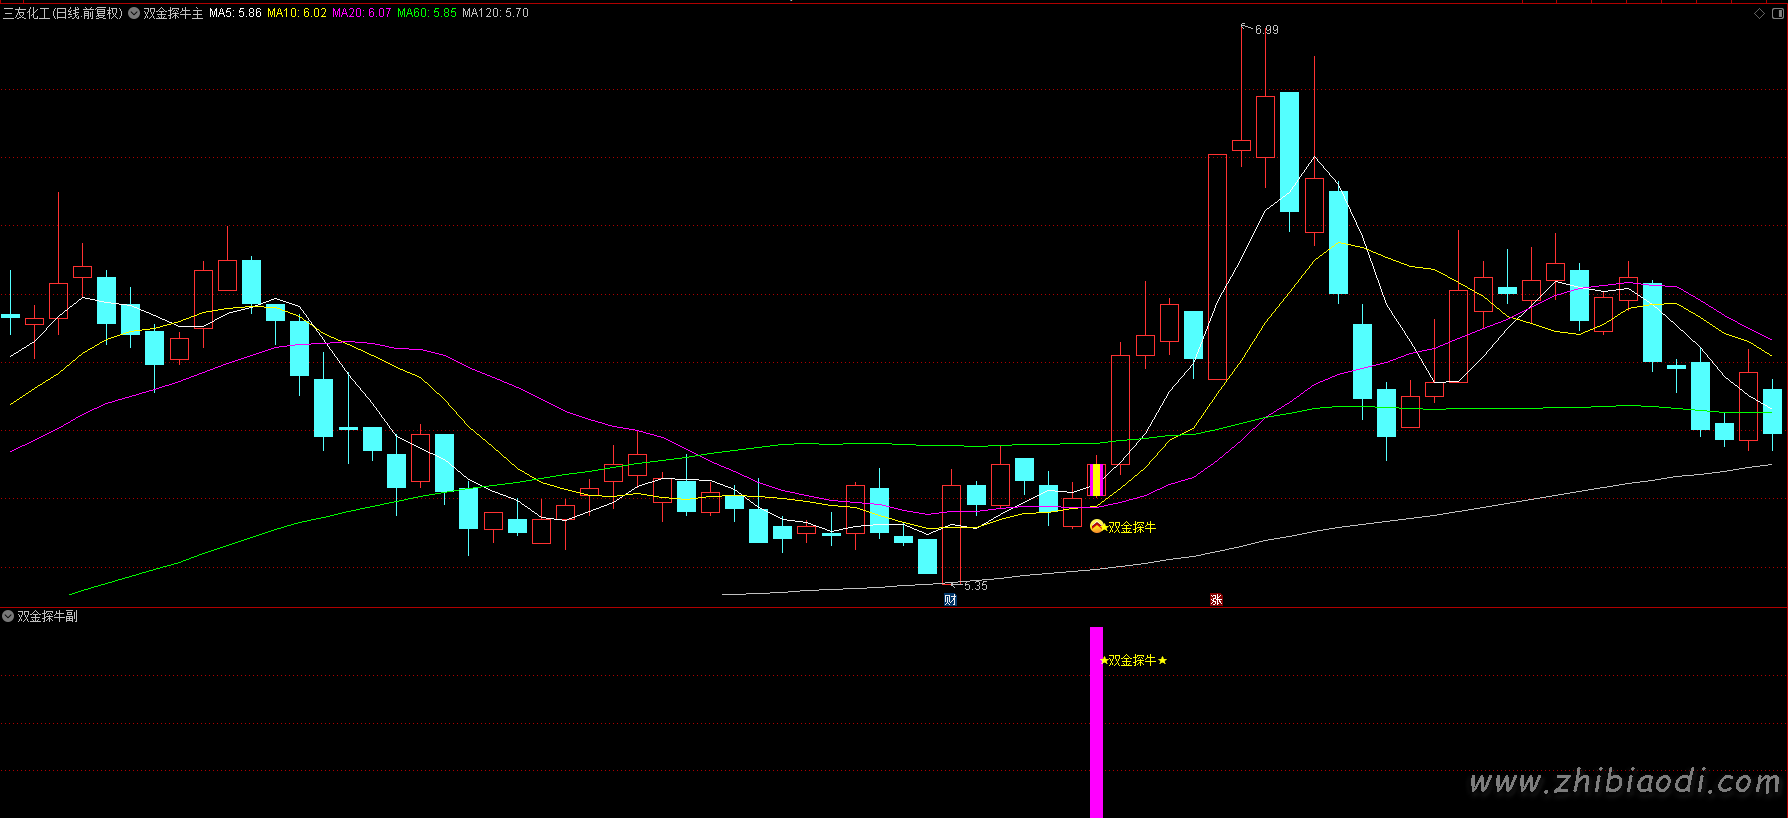Screen dimensions: 1788x818
Task: Click the green MA60: 5.85 label
Action: (427, 13)
